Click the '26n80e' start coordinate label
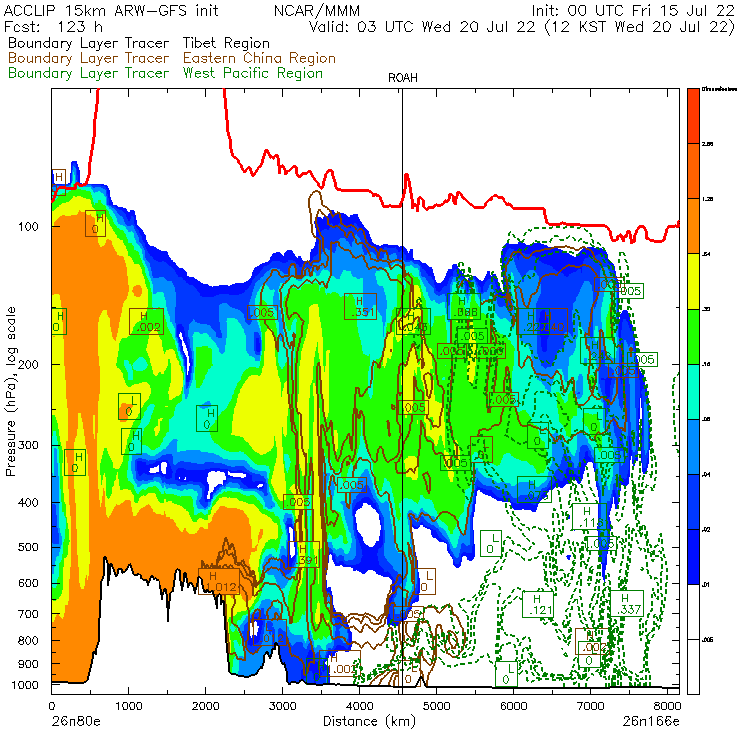This screenshot has height=740, width=740. (x=76, y=722)
